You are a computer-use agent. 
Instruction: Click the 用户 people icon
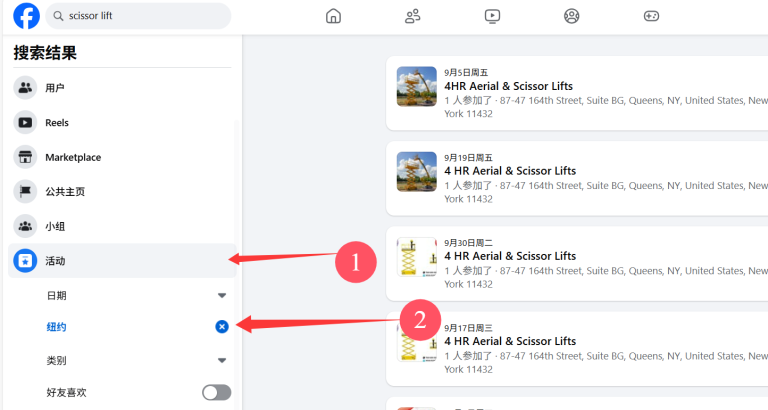[25, 88]
